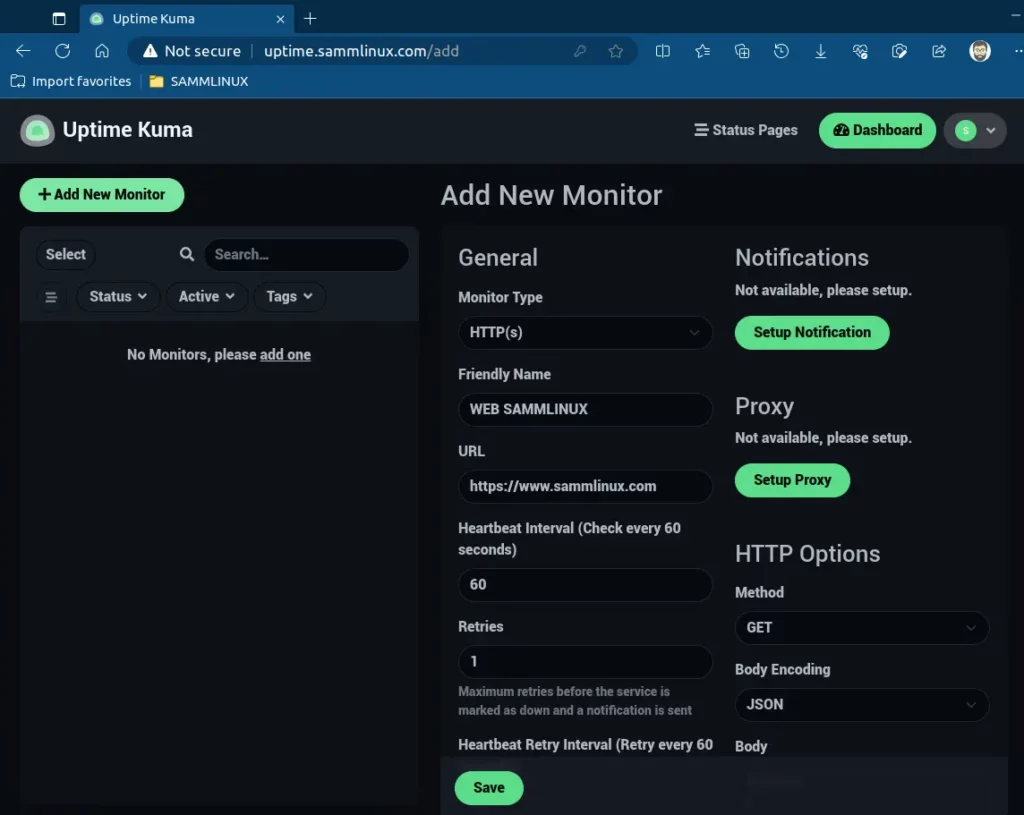The width and height of the screenshot is (1024, 815).
Task: Open SAMMLINUX favorites folder
Action: tap(199, 82)
